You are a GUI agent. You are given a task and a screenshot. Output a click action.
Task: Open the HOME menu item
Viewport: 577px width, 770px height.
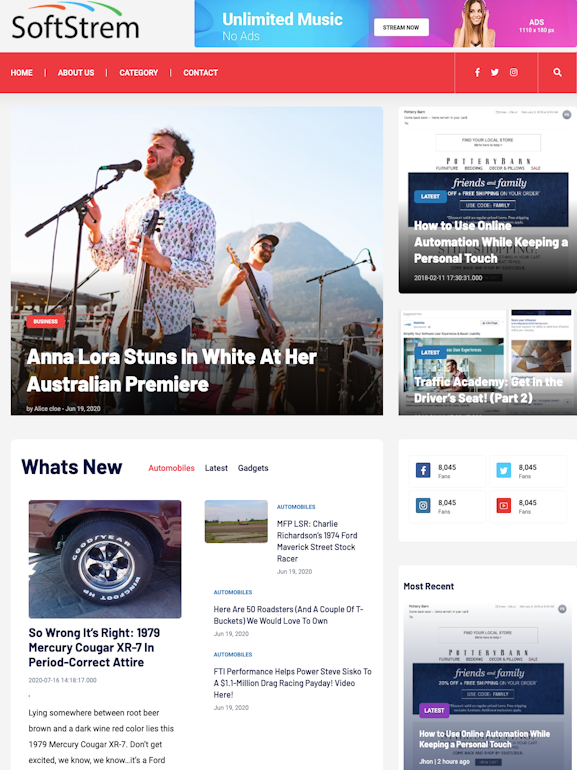[22, 73]
